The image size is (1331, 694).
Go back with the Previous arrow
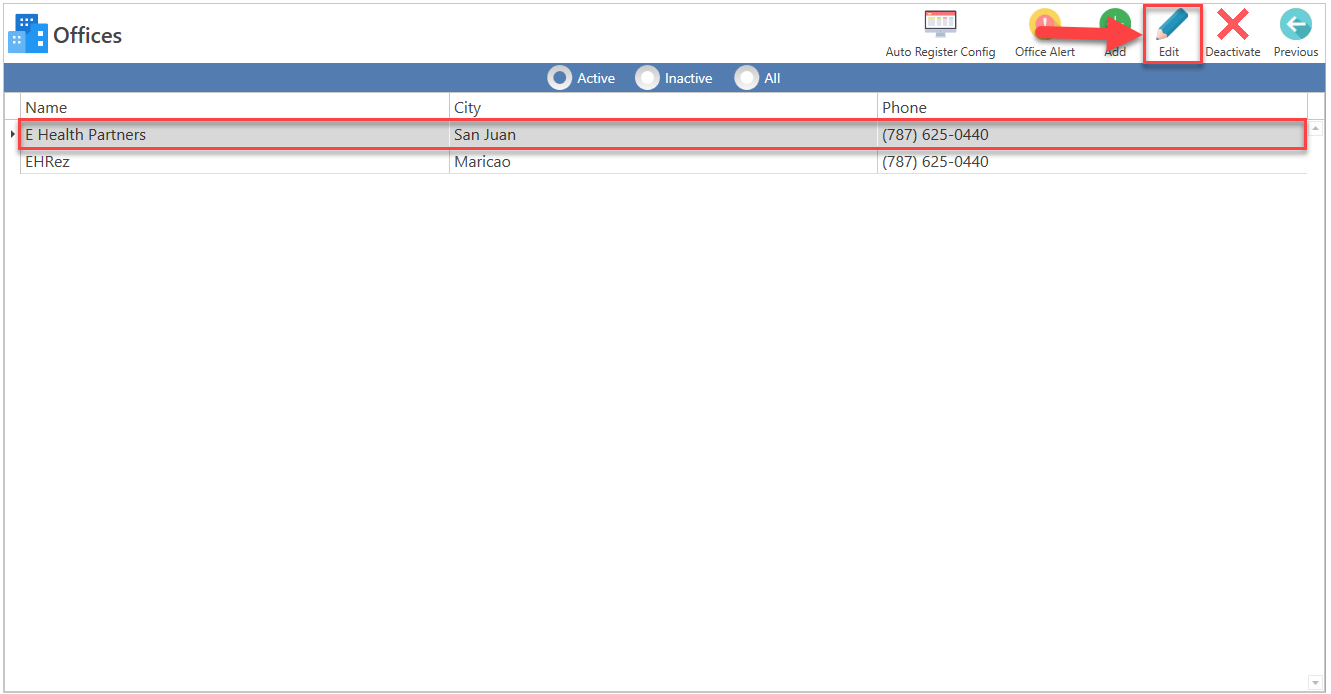click(1296, 24)
